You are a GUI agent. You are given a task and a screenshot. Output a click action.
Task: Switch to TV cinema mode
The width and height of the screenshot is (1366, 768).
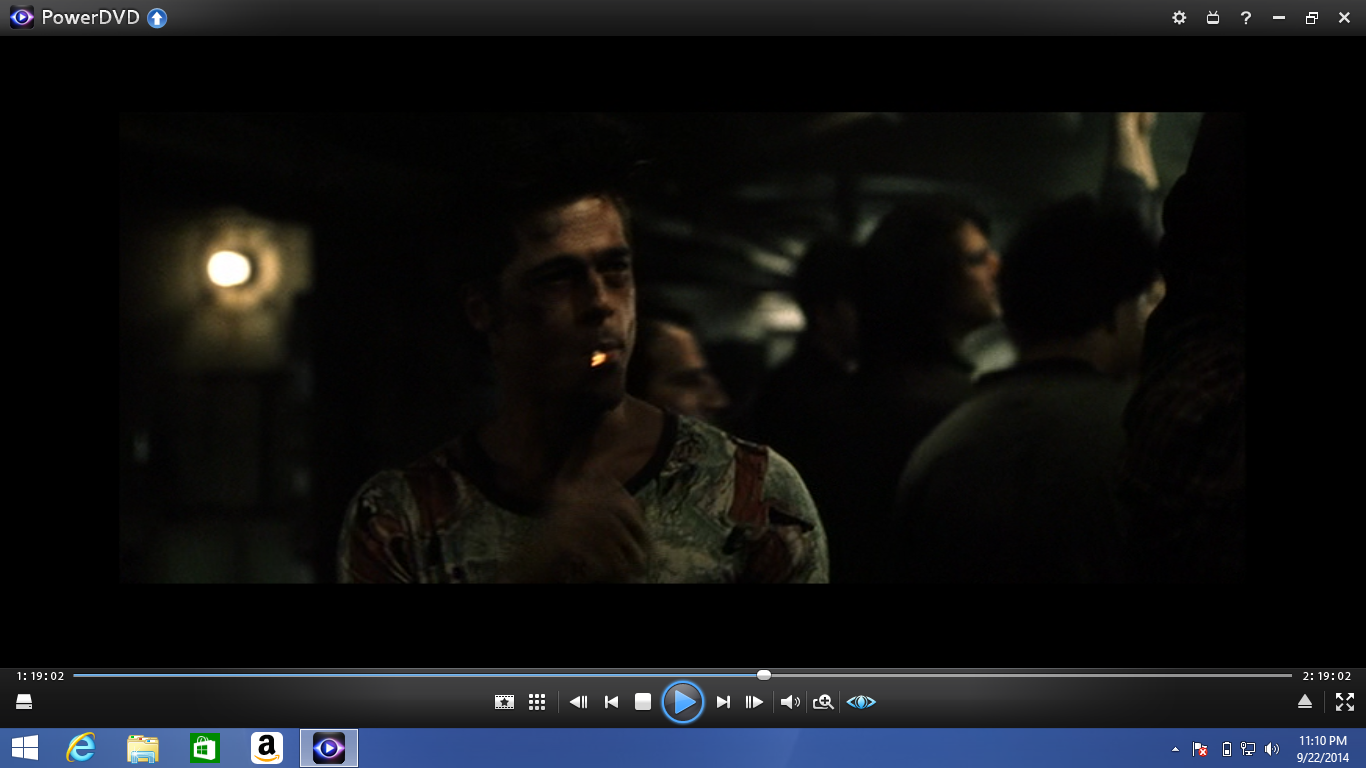[1213, 18]
